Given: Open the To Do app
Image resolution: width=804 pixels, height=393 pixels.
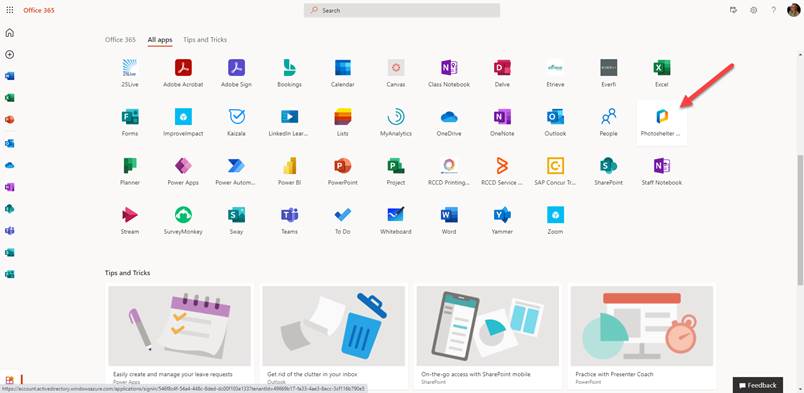Looking at the screenshot, I should [x=343, y=221].
